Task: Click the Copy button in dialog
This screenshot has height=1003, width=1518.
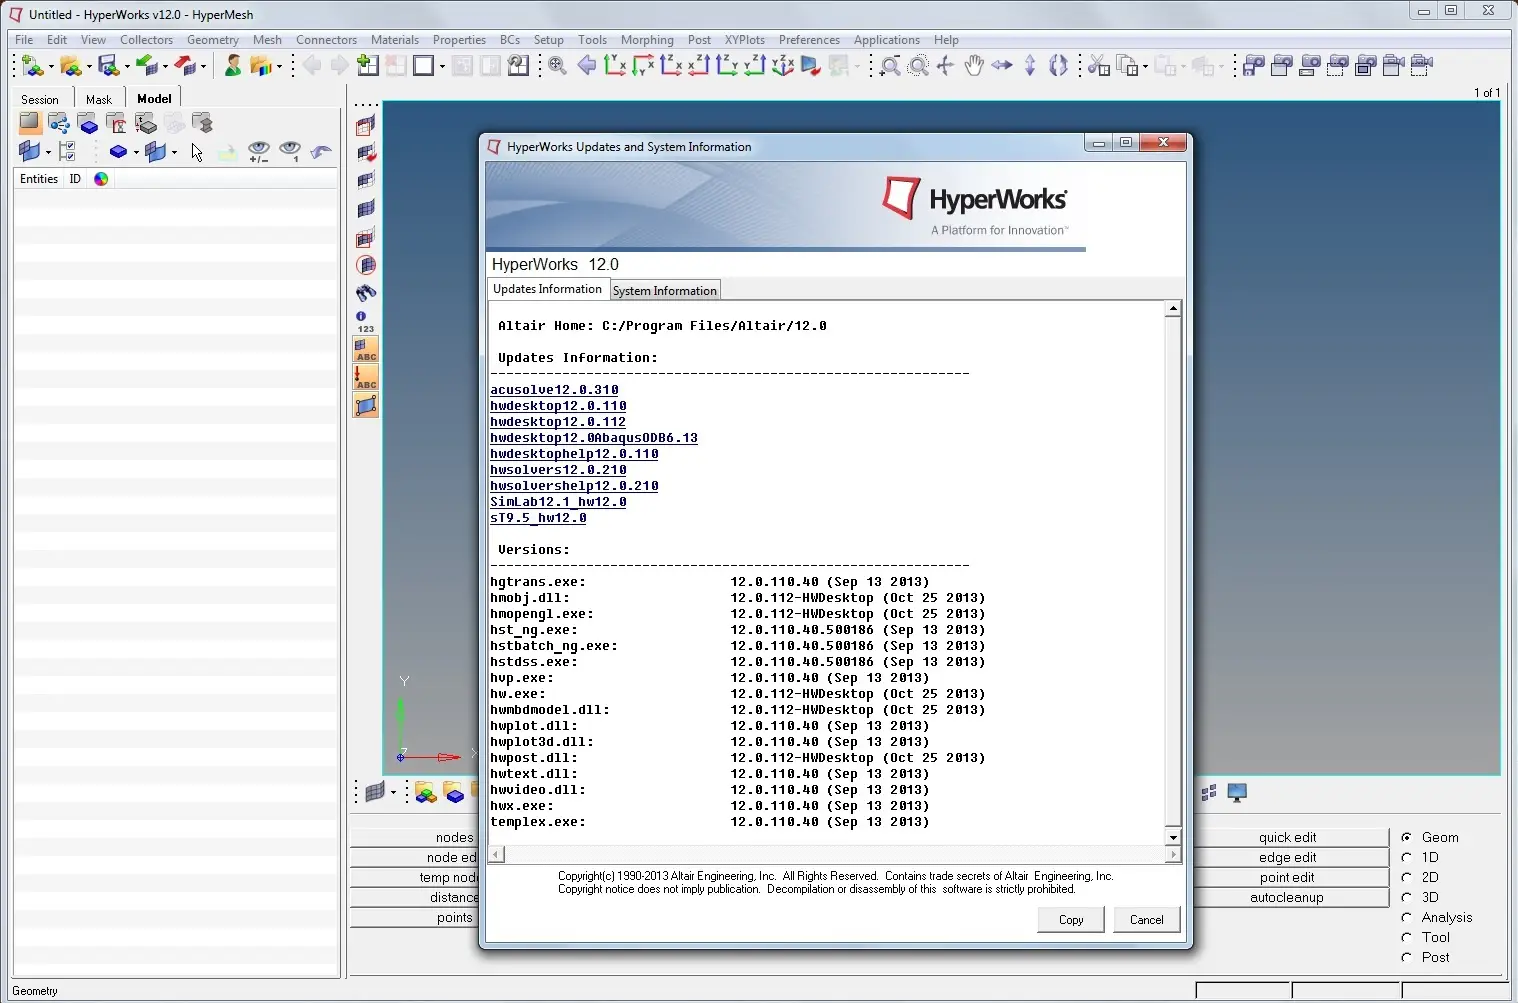Action: click(1071, 920)
